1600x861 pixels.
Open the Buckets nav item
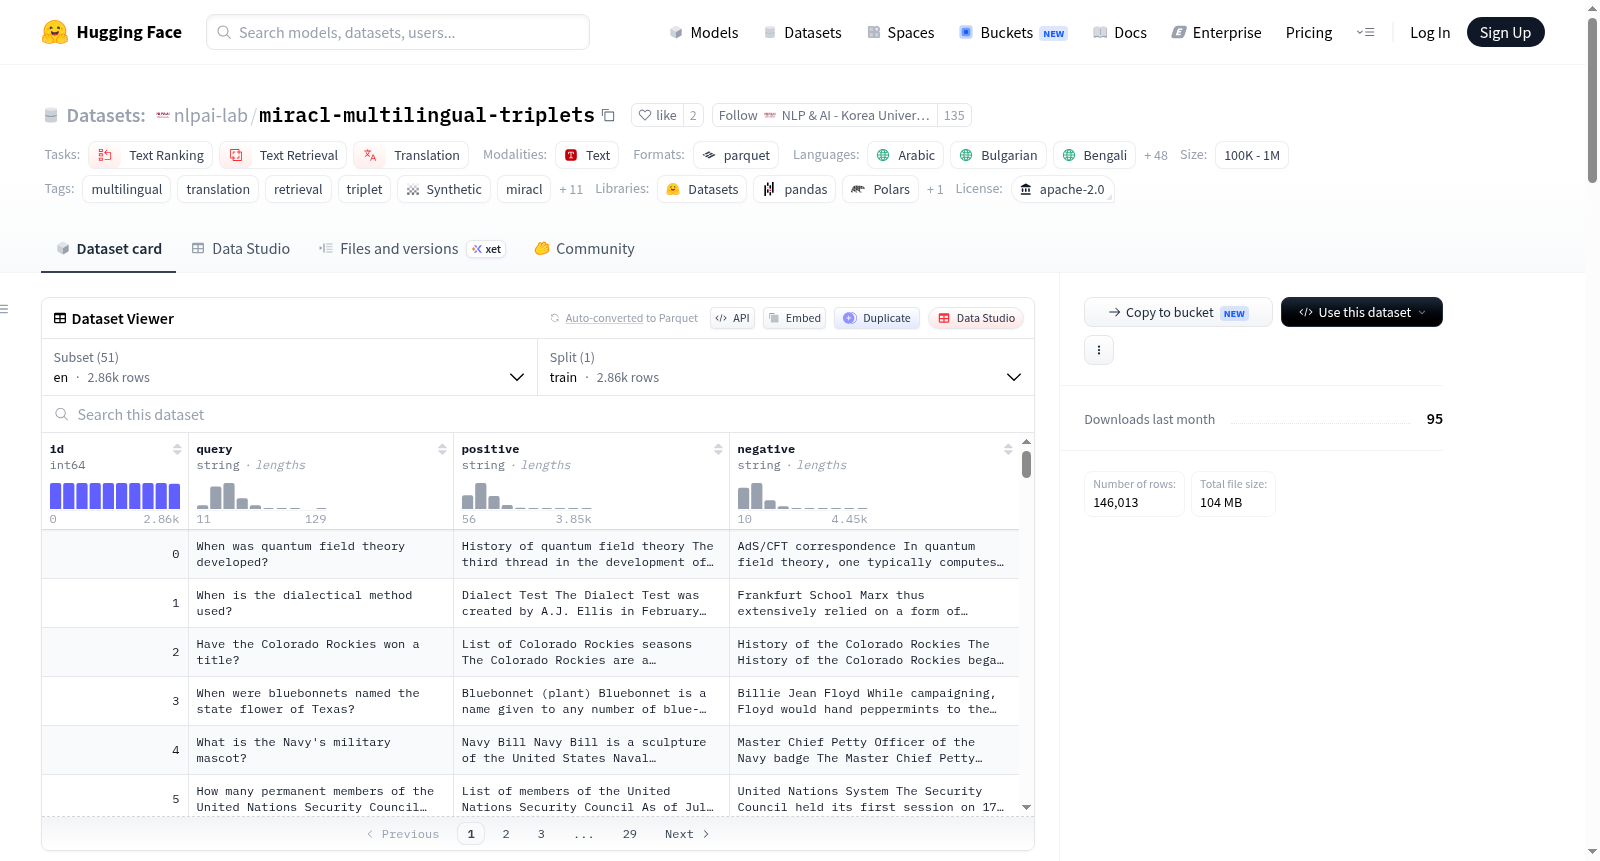point(1013,32)
